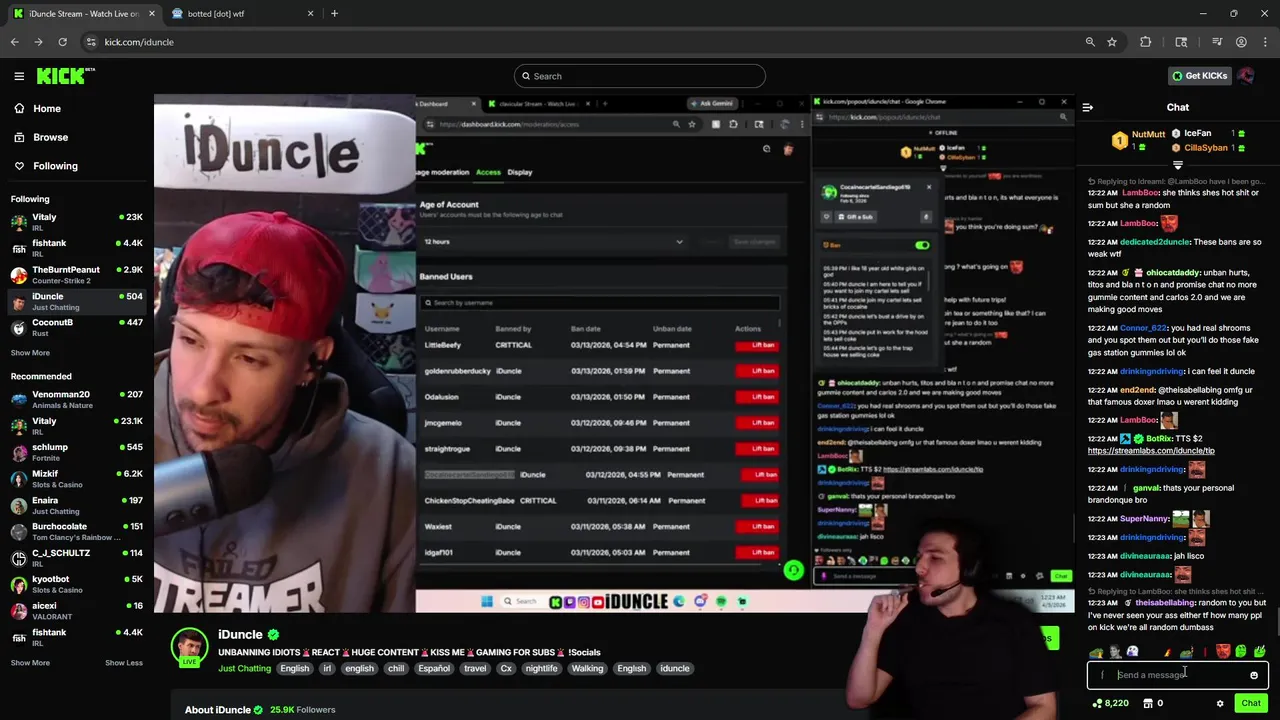Click the Cx tag
The height and width of the screenshot is (720, 1280).
[x=506, y=668]
